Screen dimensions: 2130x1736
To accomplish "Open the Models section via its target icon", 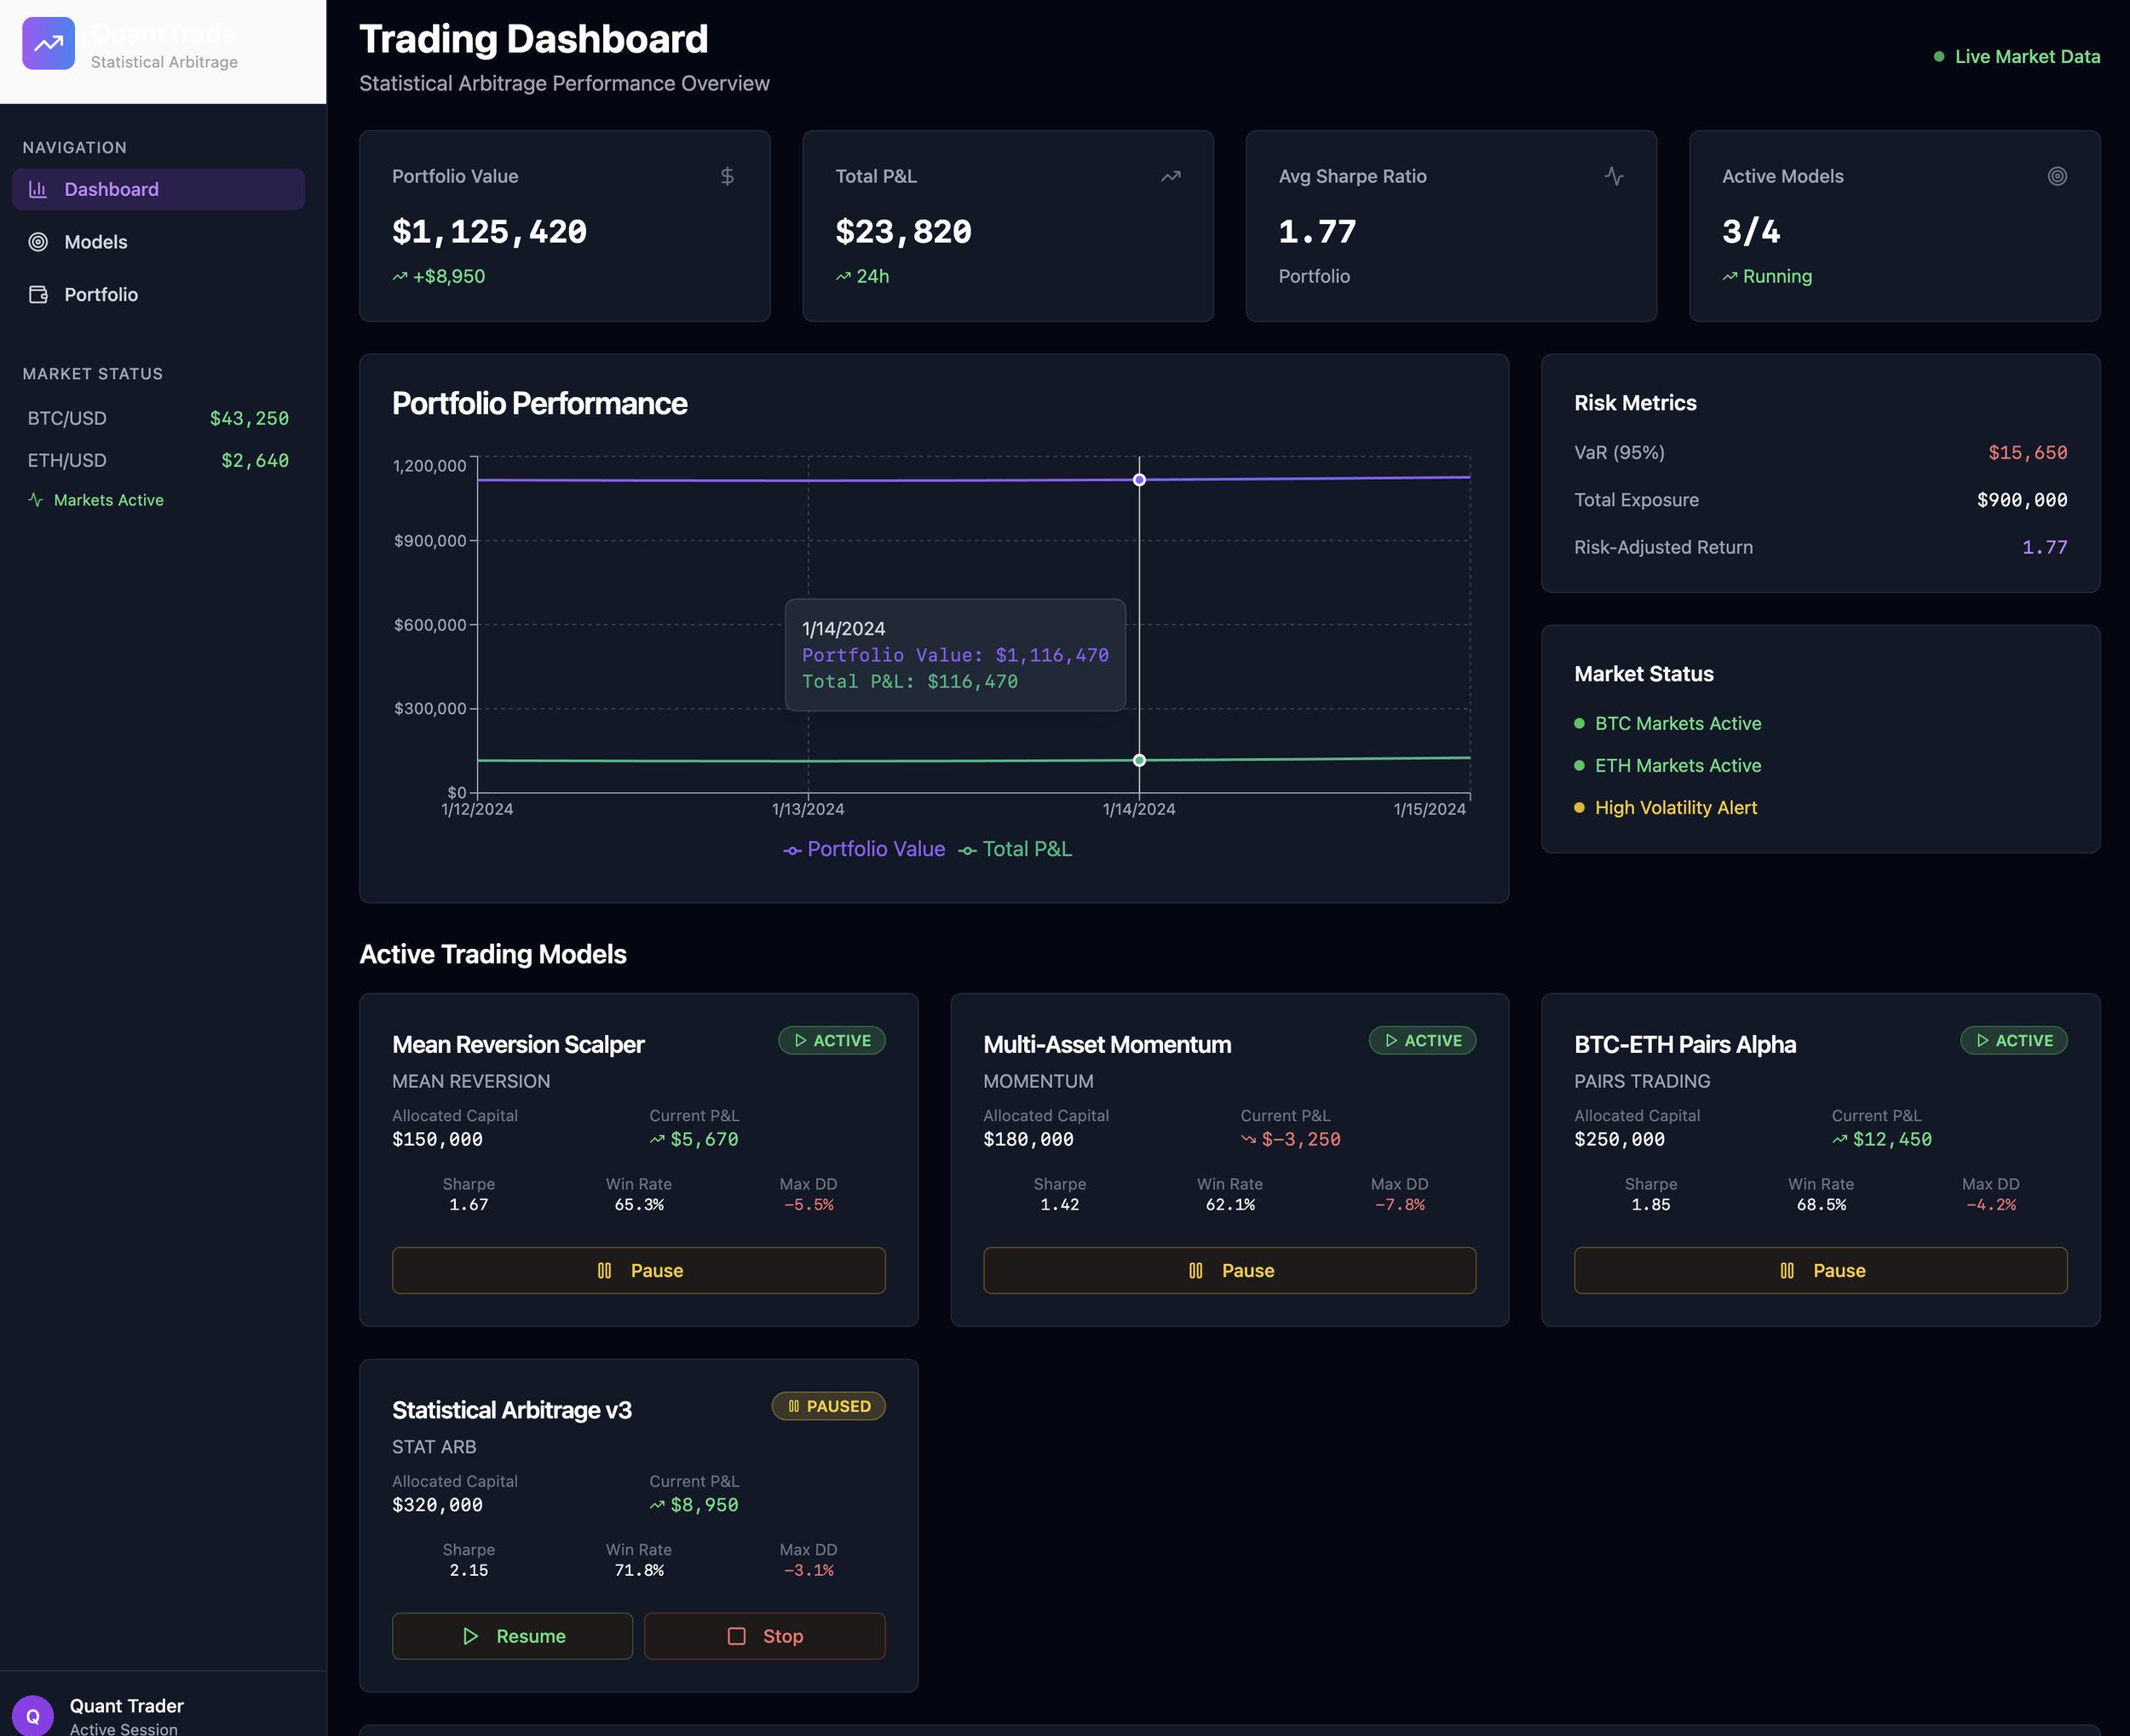I will (x=38, y=241).
